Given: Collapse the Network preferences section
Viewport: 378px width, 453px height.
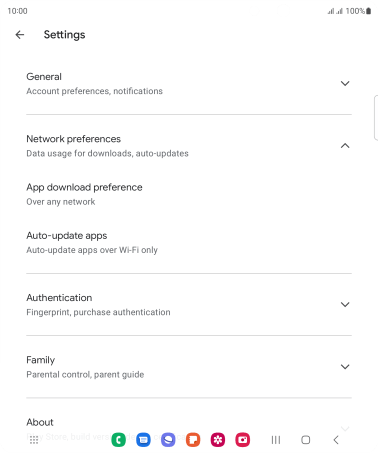Looking at the screenshot, I should [x=345, y=146].
